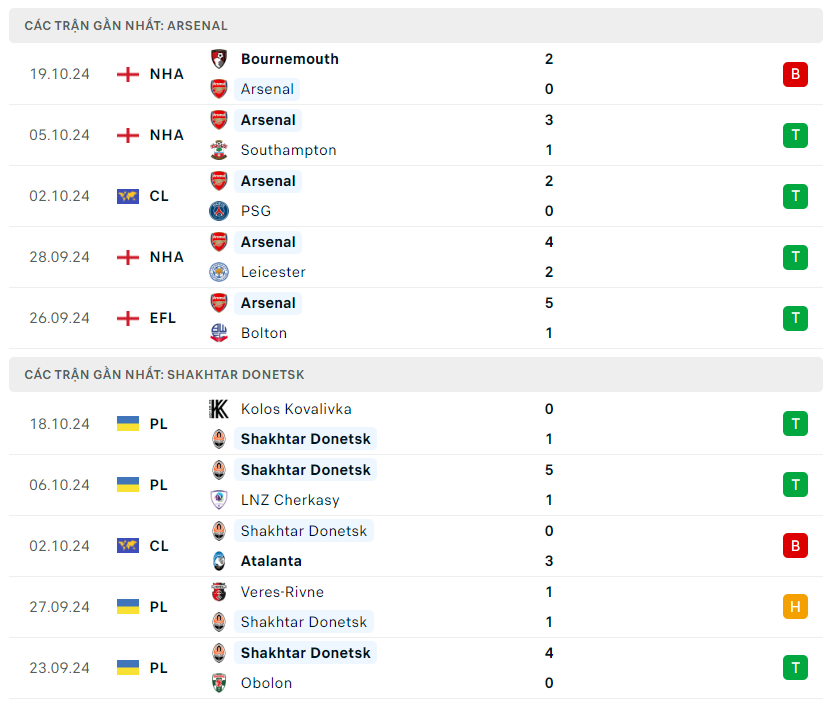Select the Southampton team name
The image size is (832, 709).
click(288, 150)
